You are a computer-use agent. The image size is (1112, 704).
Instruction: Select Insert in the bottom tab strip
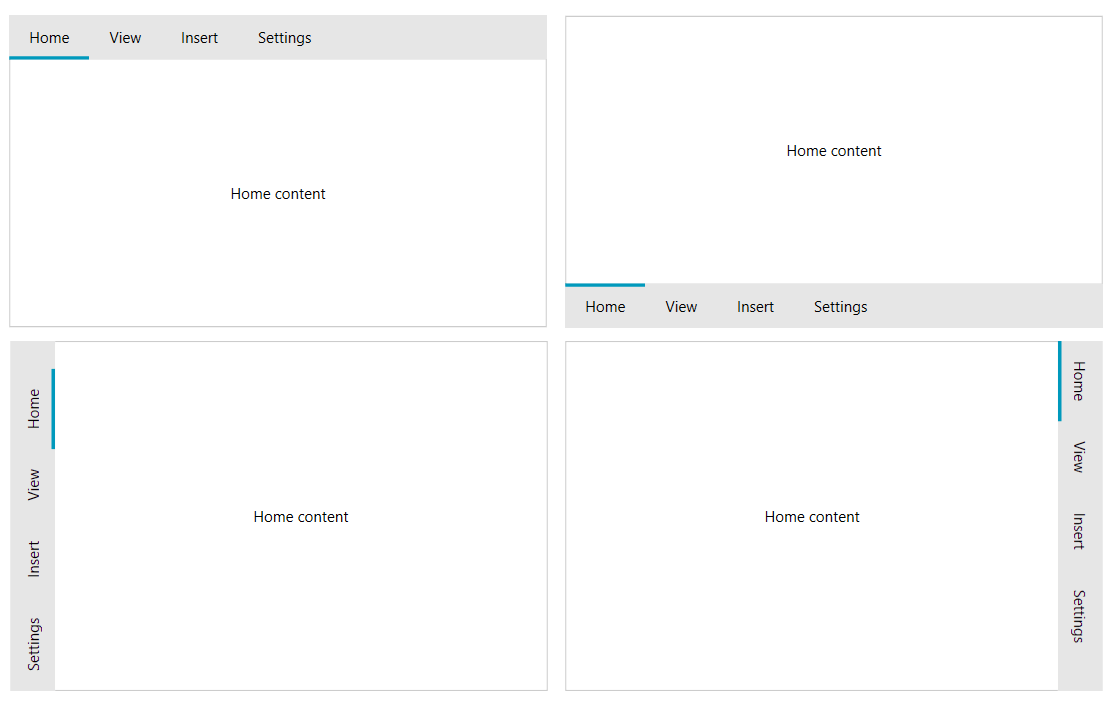coord(755,306)
